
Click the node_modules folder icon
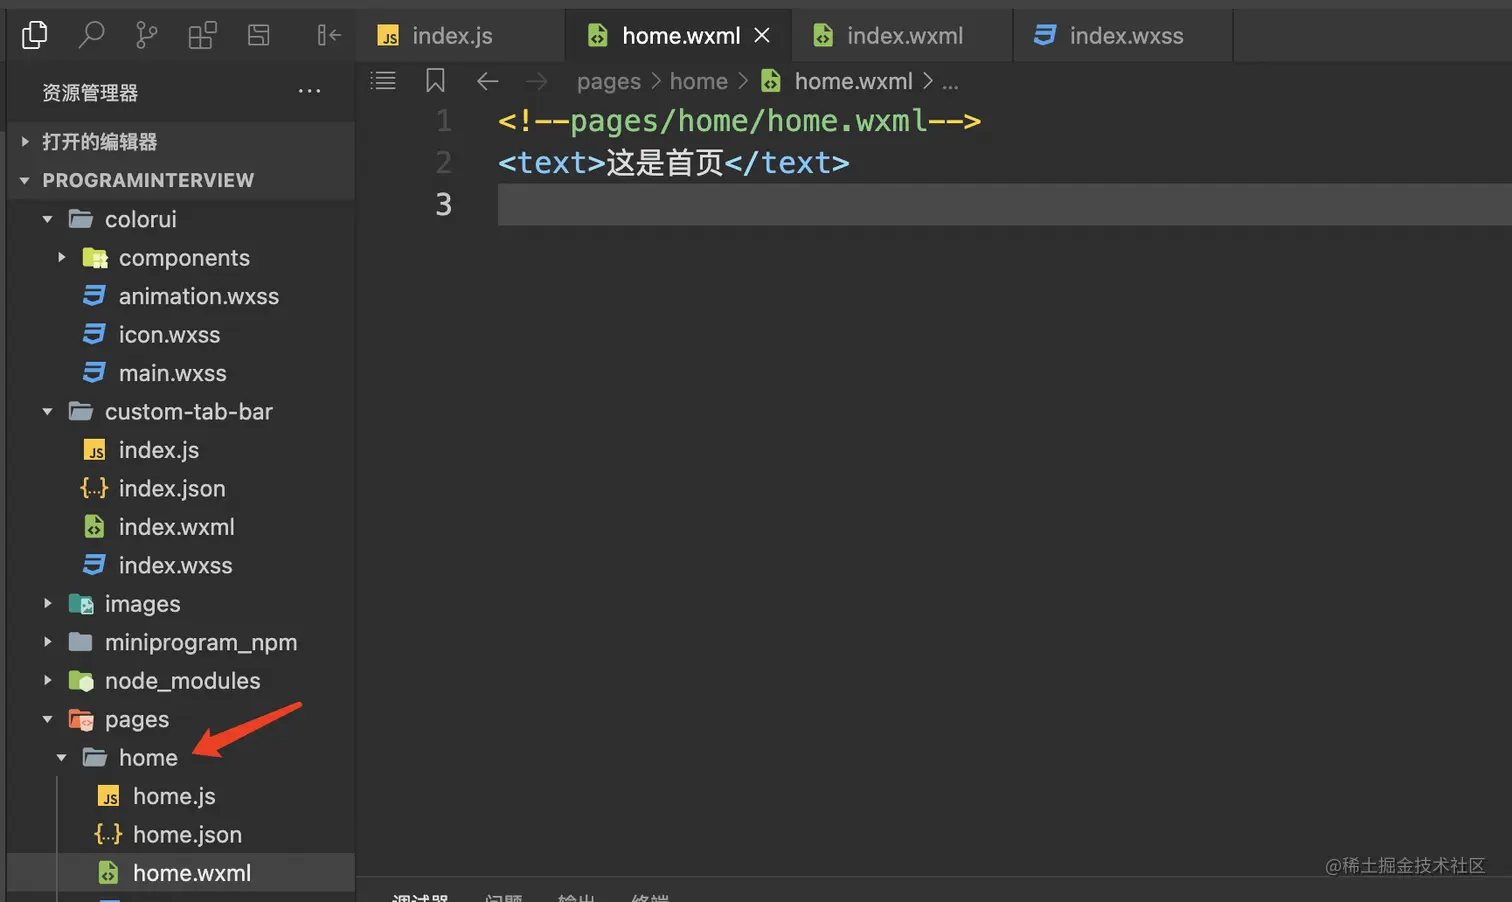[x=81, y=681]
